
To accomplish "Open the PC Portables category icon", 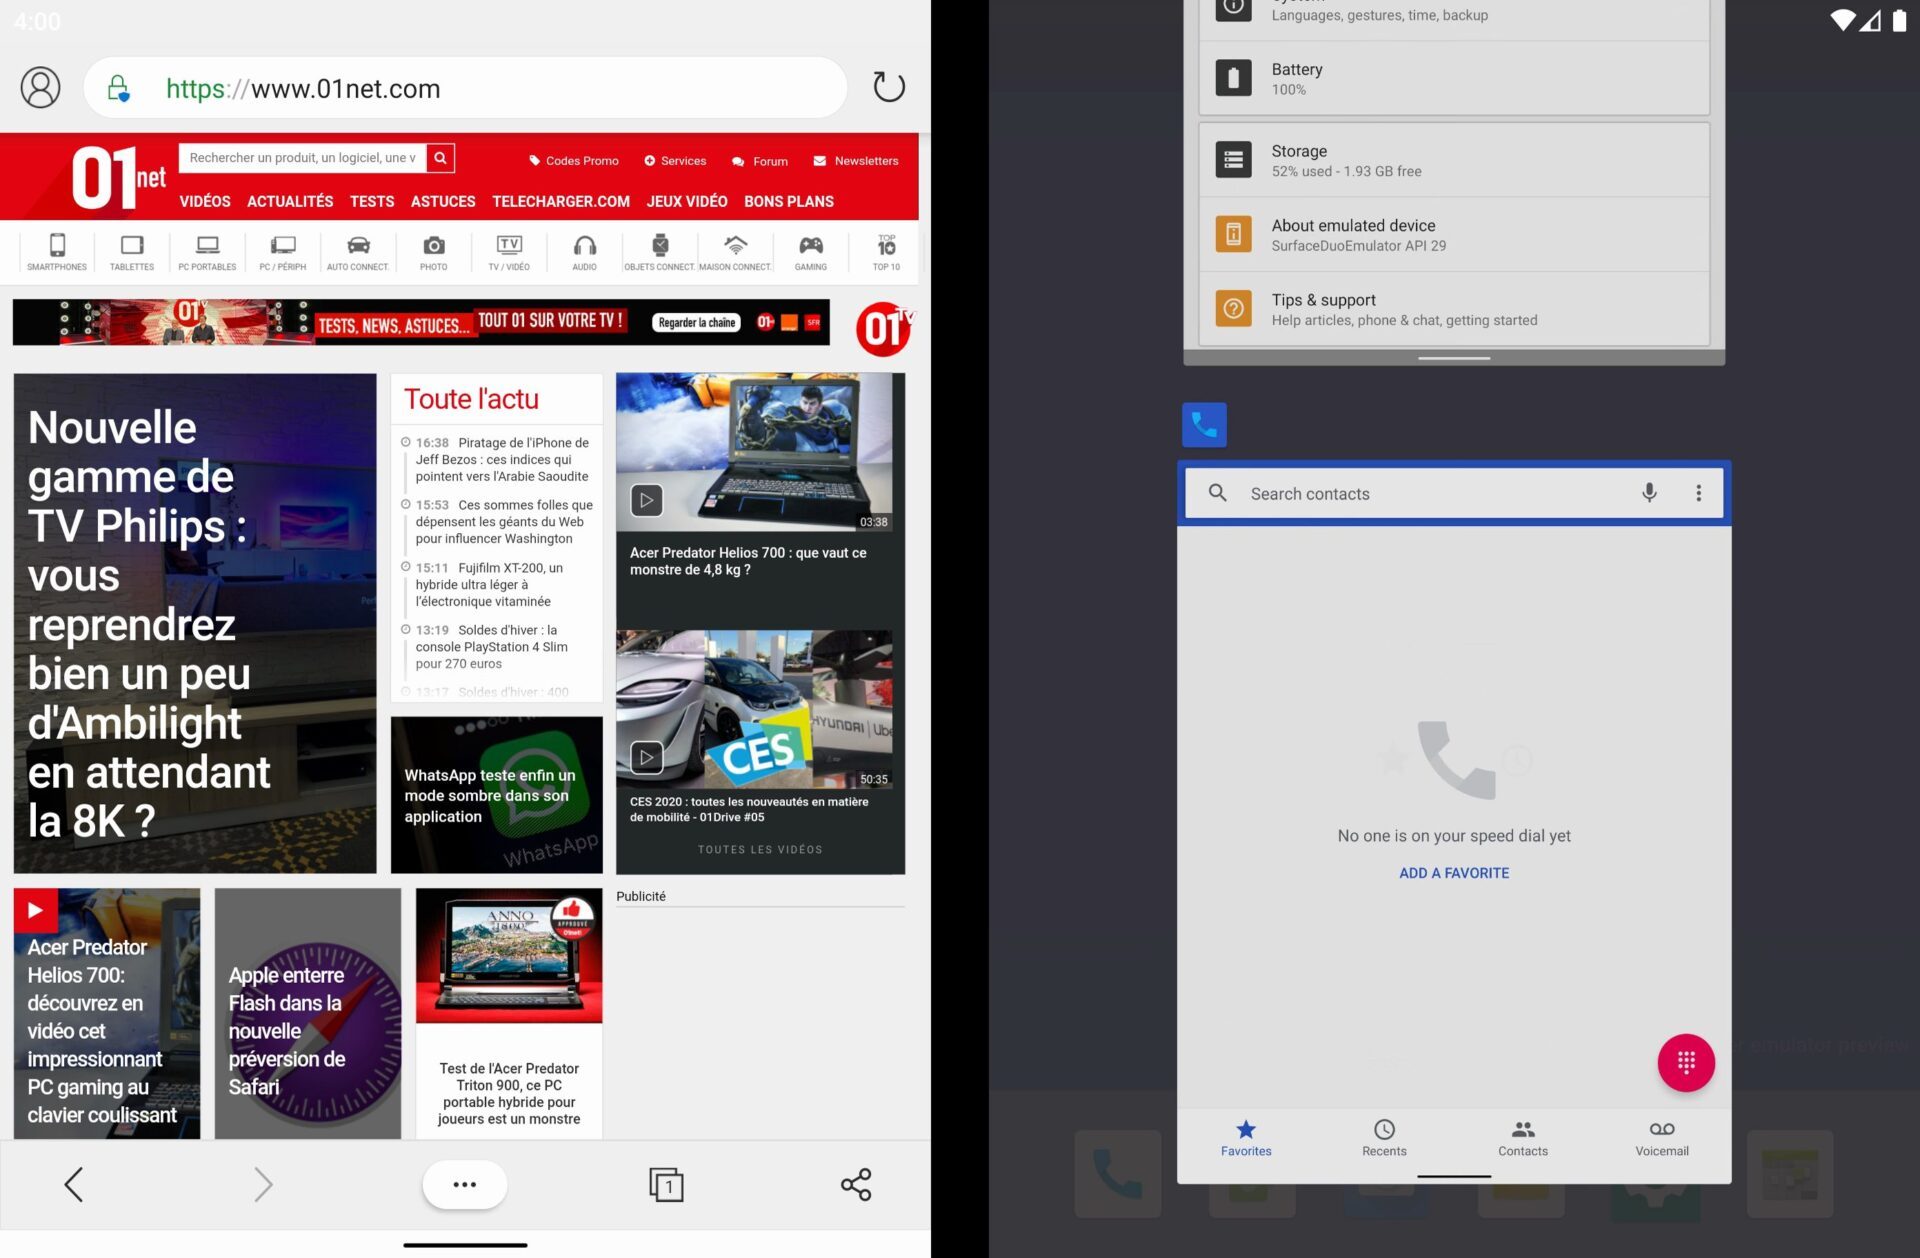I will point(207,252).
